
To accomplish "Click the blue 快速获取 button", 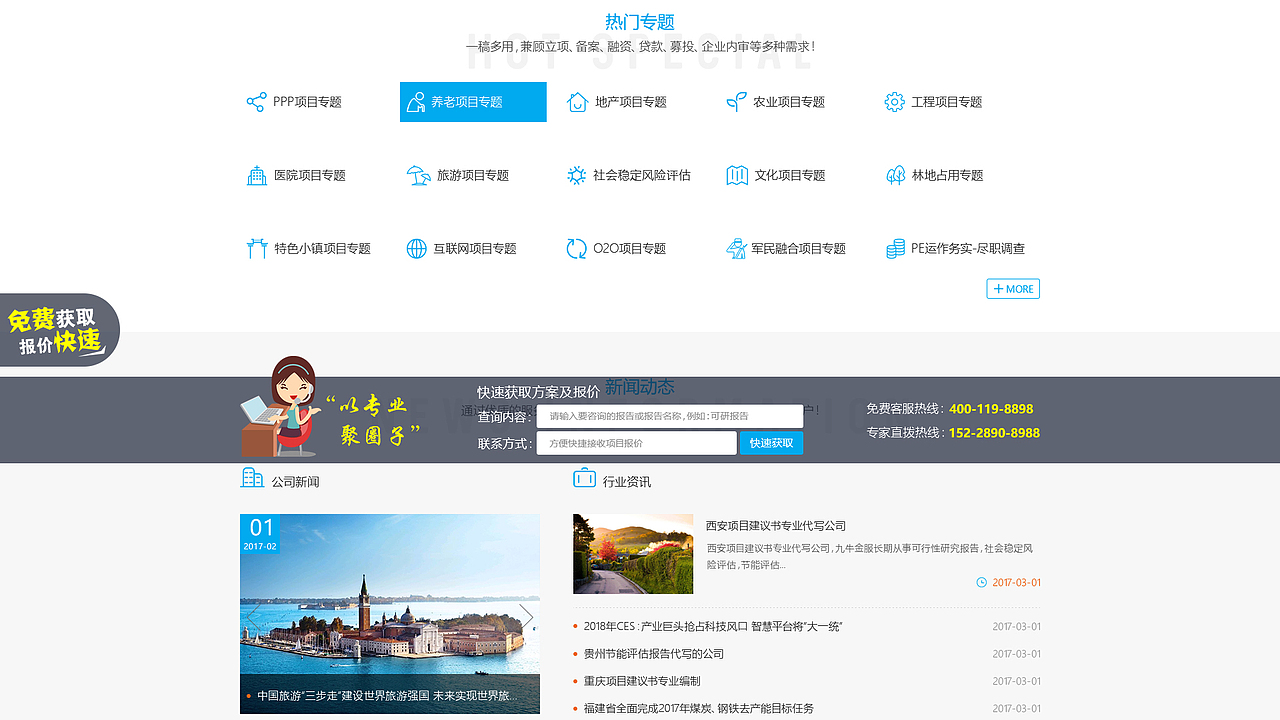I will [771, 442].
